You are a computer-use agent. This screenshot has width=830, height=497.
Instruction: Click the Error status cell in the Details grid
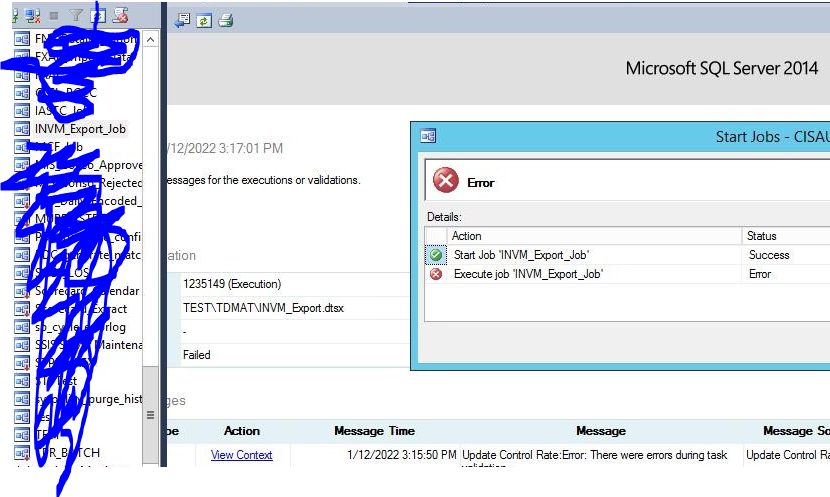click(760, 274)
